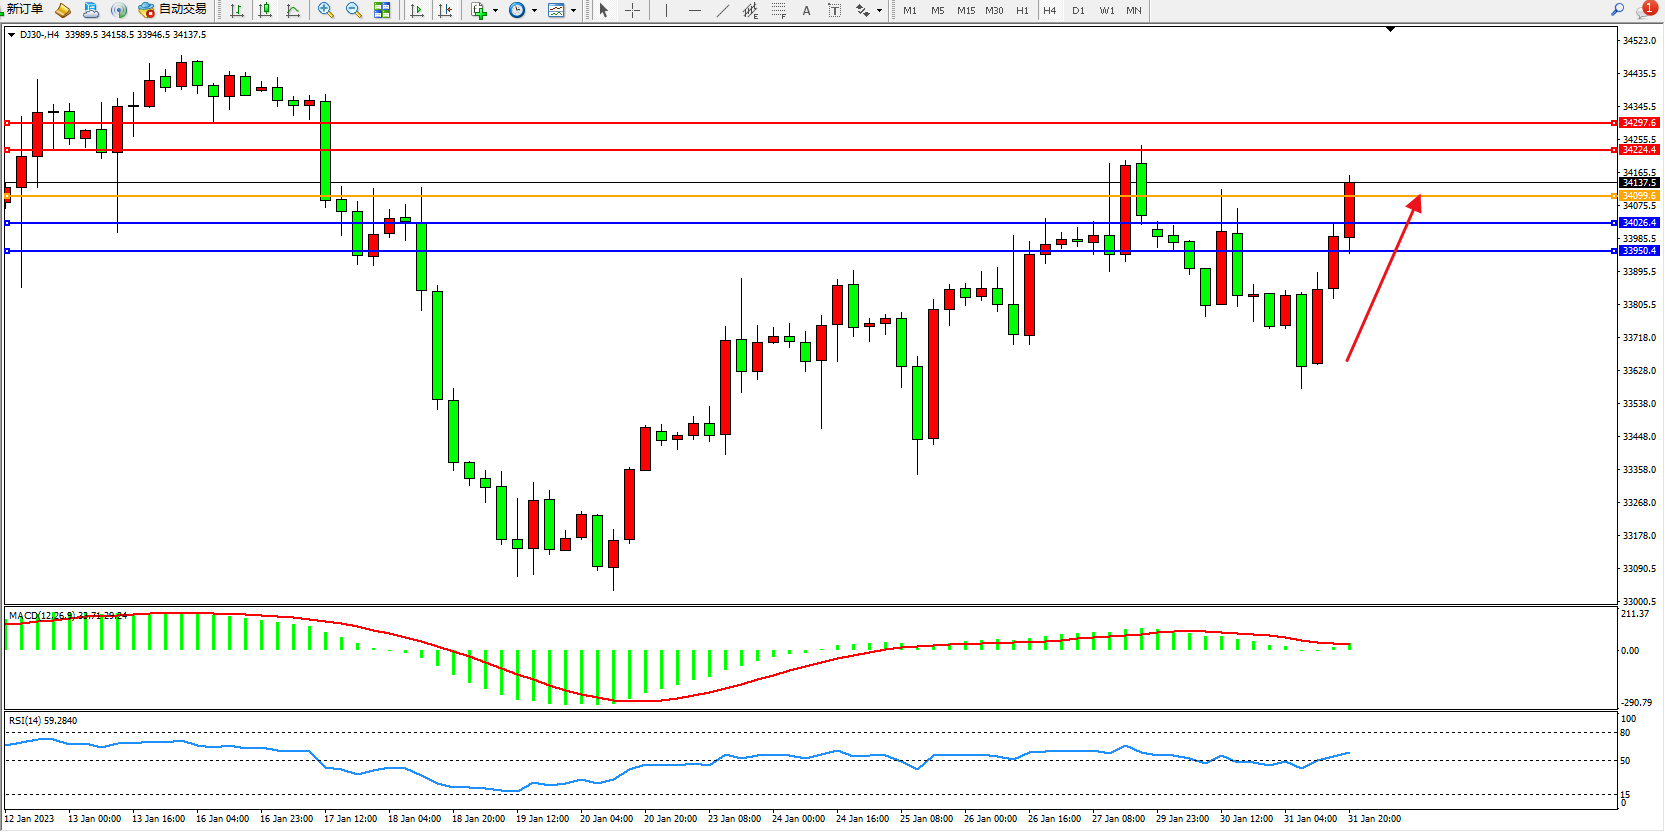
Task: Click the orange 34099.6 price level label
Action: [x=1639, y=196]
